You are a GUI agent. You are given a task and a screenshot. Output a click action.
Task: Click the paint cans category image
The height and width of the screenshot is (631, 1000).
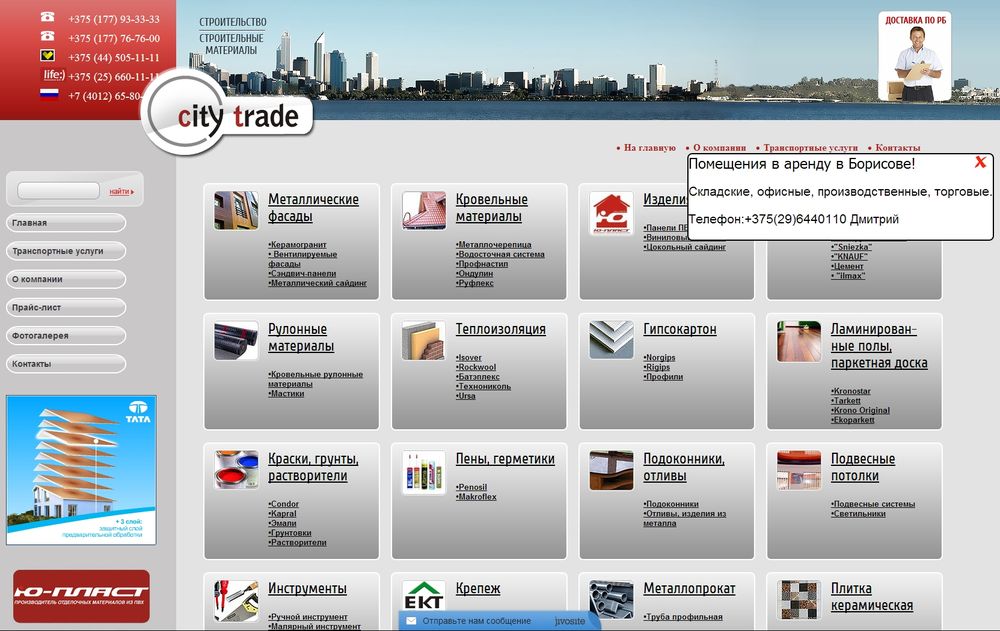coord(236,470)
